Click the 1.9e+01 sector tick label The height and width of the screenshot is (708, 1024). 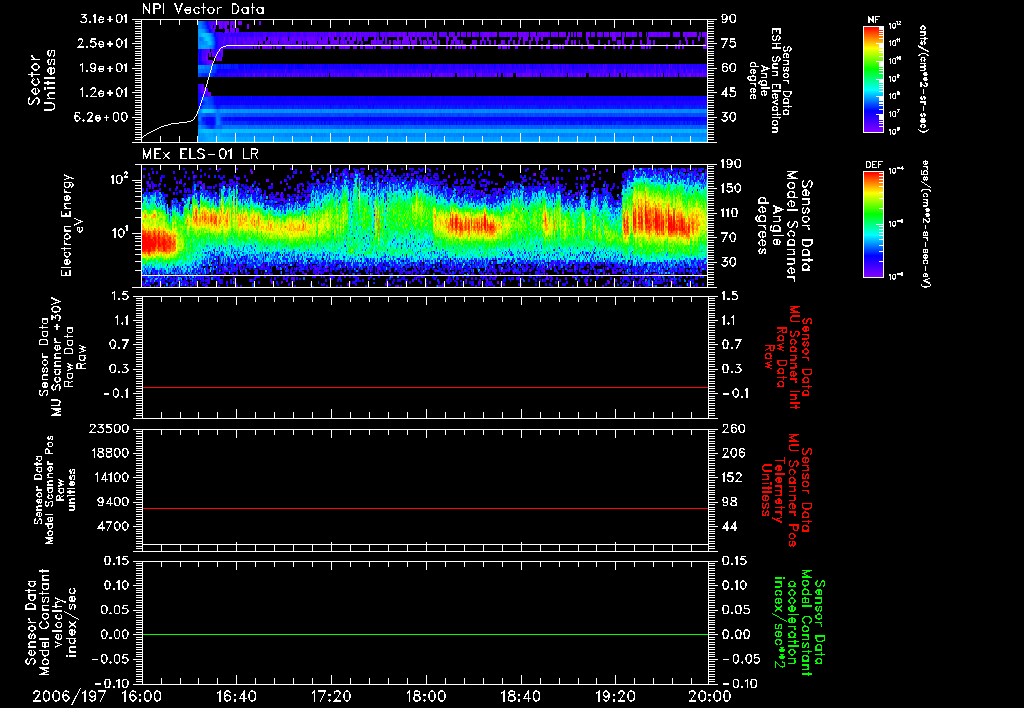tap(104, 68)
